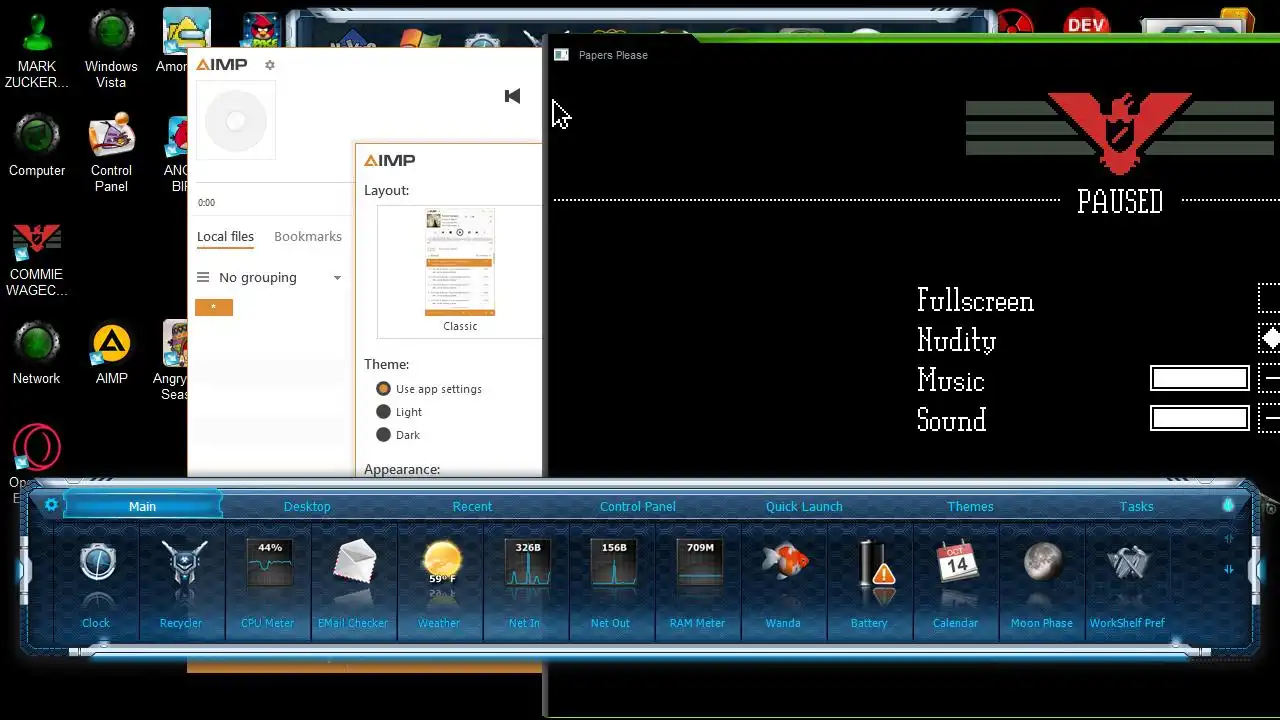This screenshot has width=1280, height=720.
Task: Launch AIMP from desktop shortcut
Action: (x=111, y=353)
